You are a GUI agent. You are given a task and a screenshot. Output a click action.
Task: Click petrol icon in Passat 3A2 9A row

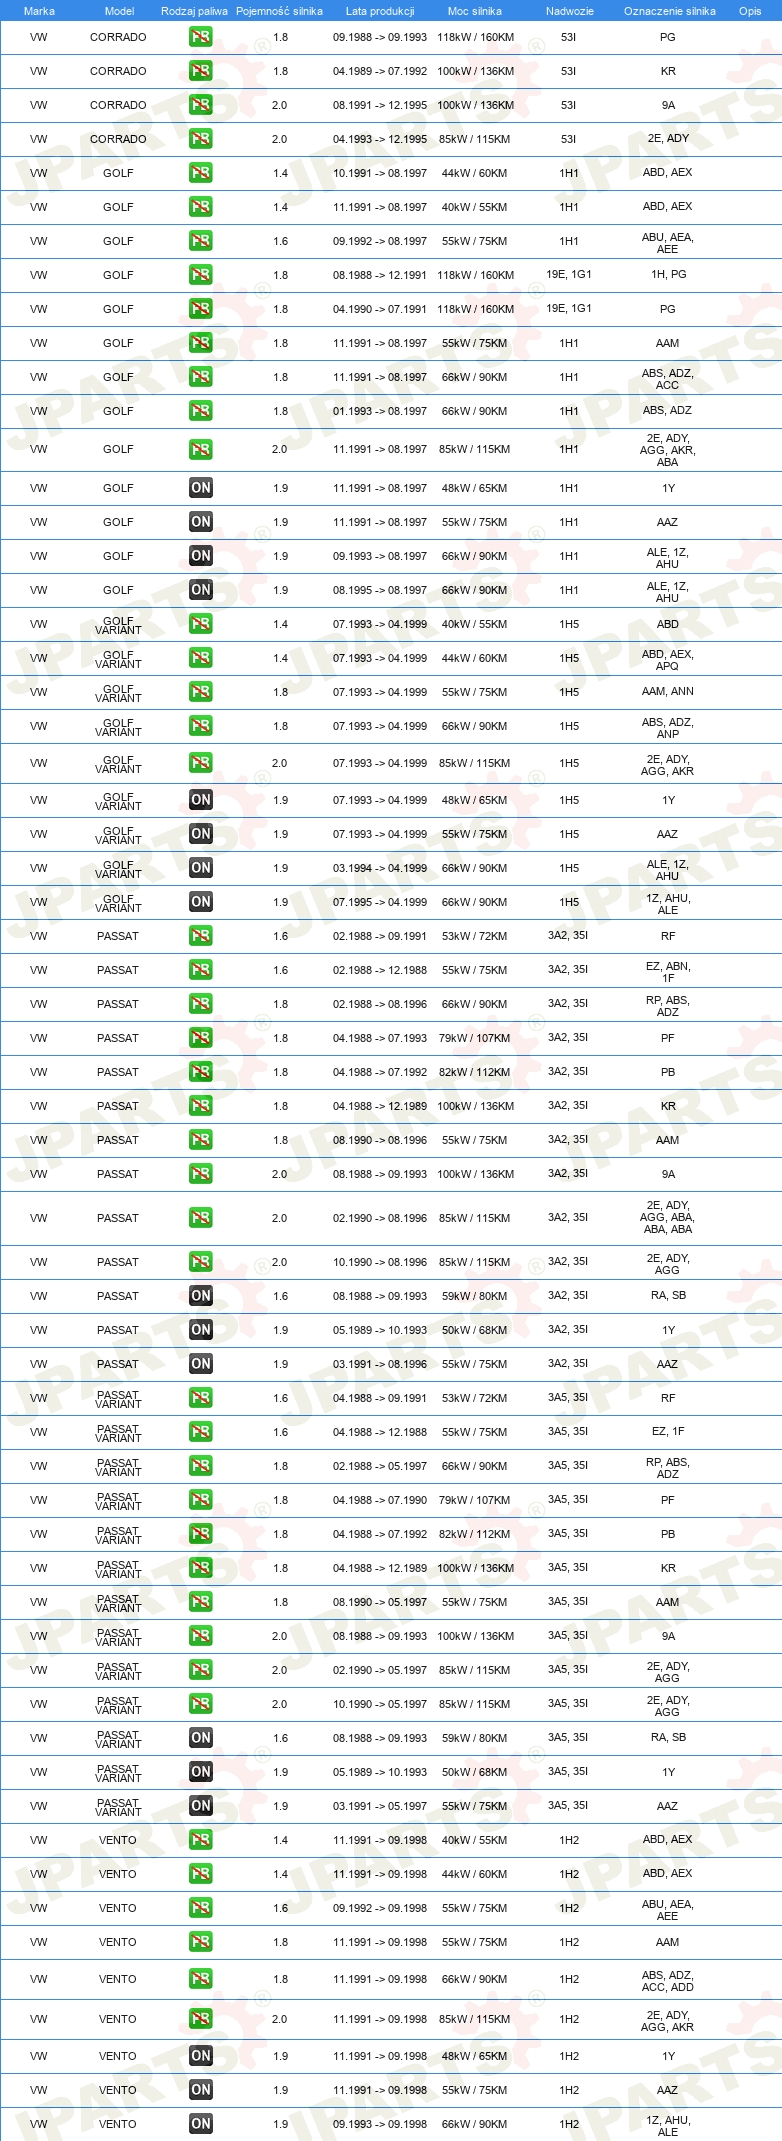click(x=200, y=1174)
